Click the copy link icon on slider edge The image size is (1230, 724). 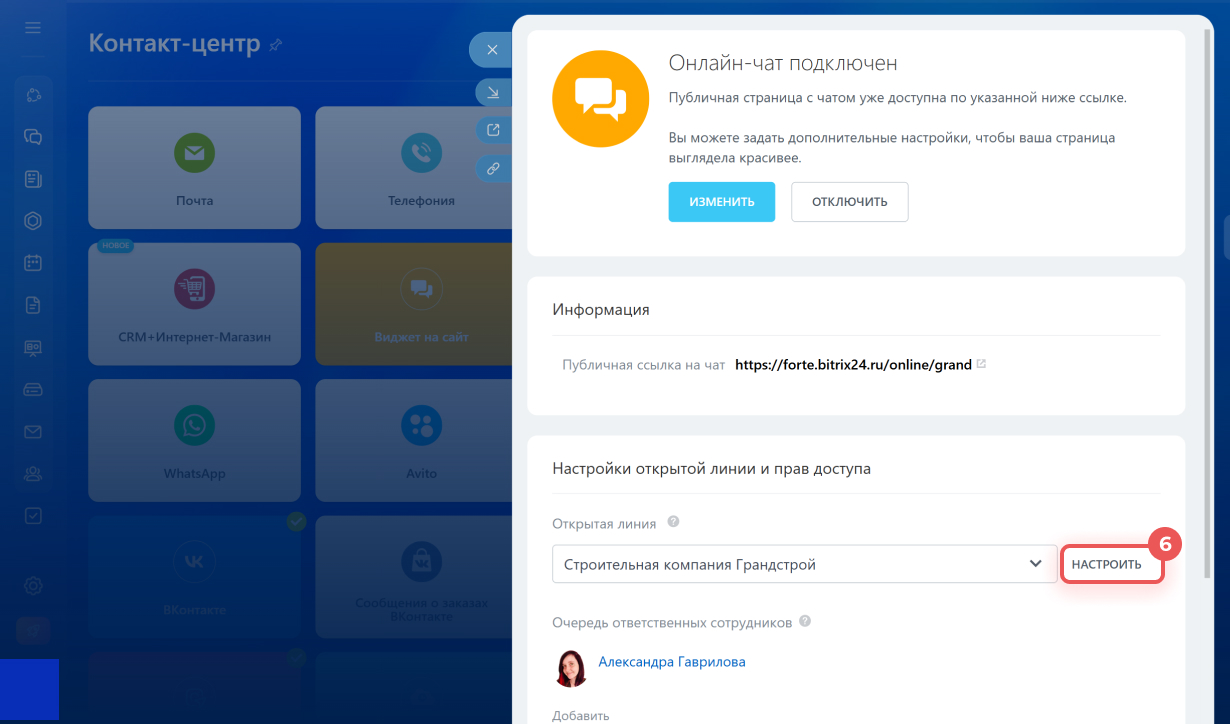[493, 168]
